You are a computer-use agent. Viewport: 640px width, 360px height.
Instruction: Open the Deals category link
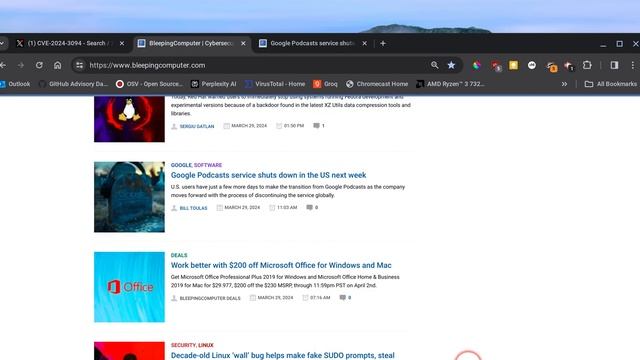[179, 256]
